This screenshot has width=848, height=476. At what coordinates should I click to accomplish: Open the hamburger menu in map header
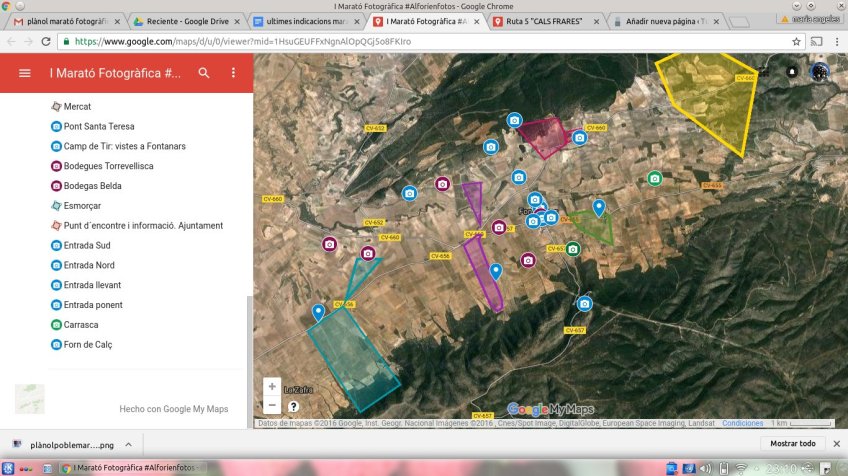point(25,73)
